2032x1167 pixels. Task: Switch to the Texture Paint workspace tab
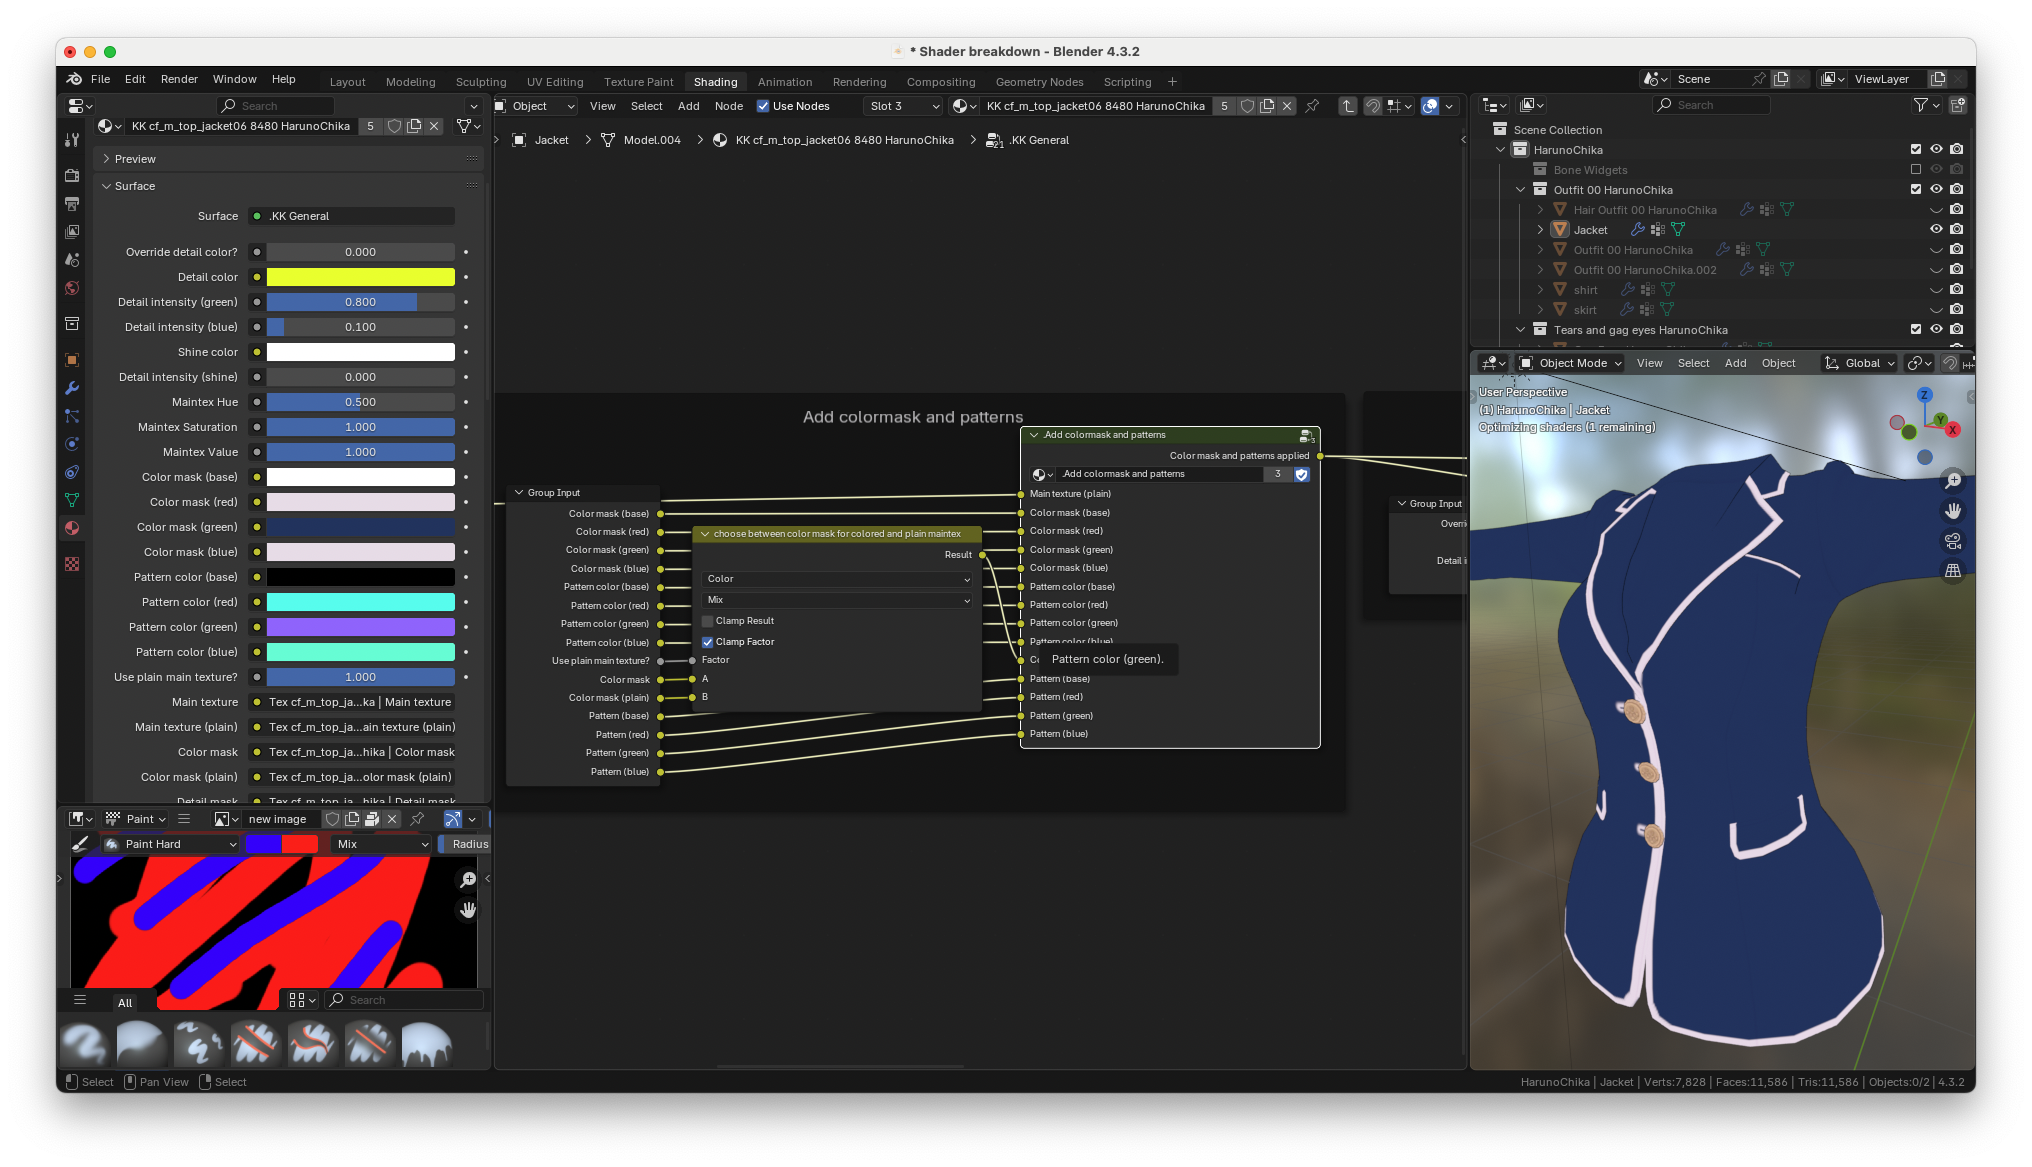638,82
